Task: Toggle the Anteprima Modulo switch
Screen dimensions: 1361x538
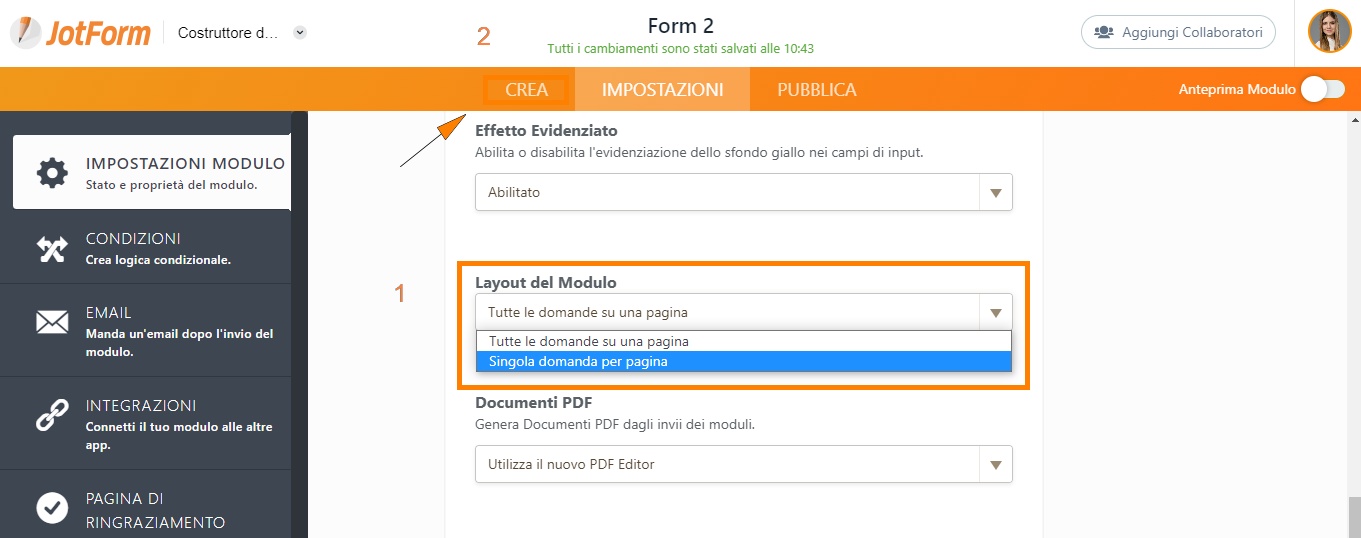Action: [x=1322, y=89]
